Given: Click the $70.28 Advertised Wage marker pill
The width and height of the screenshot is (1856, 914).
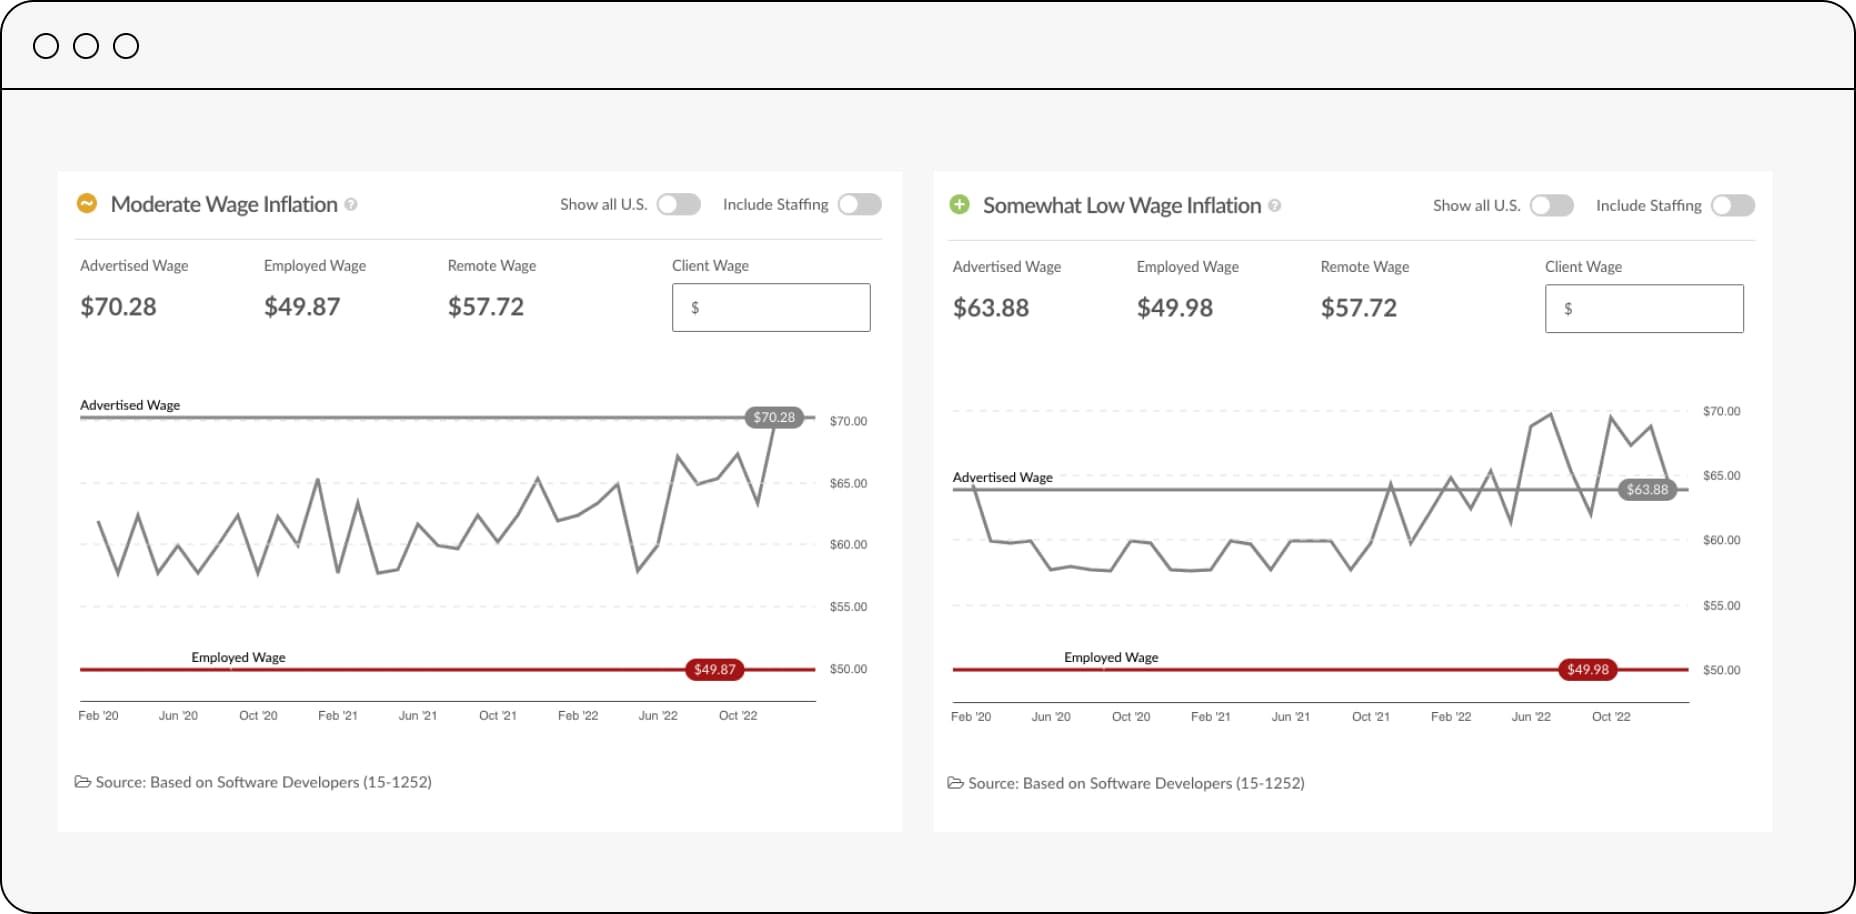Looking at the screenshot, I should [x=775, y=417].
